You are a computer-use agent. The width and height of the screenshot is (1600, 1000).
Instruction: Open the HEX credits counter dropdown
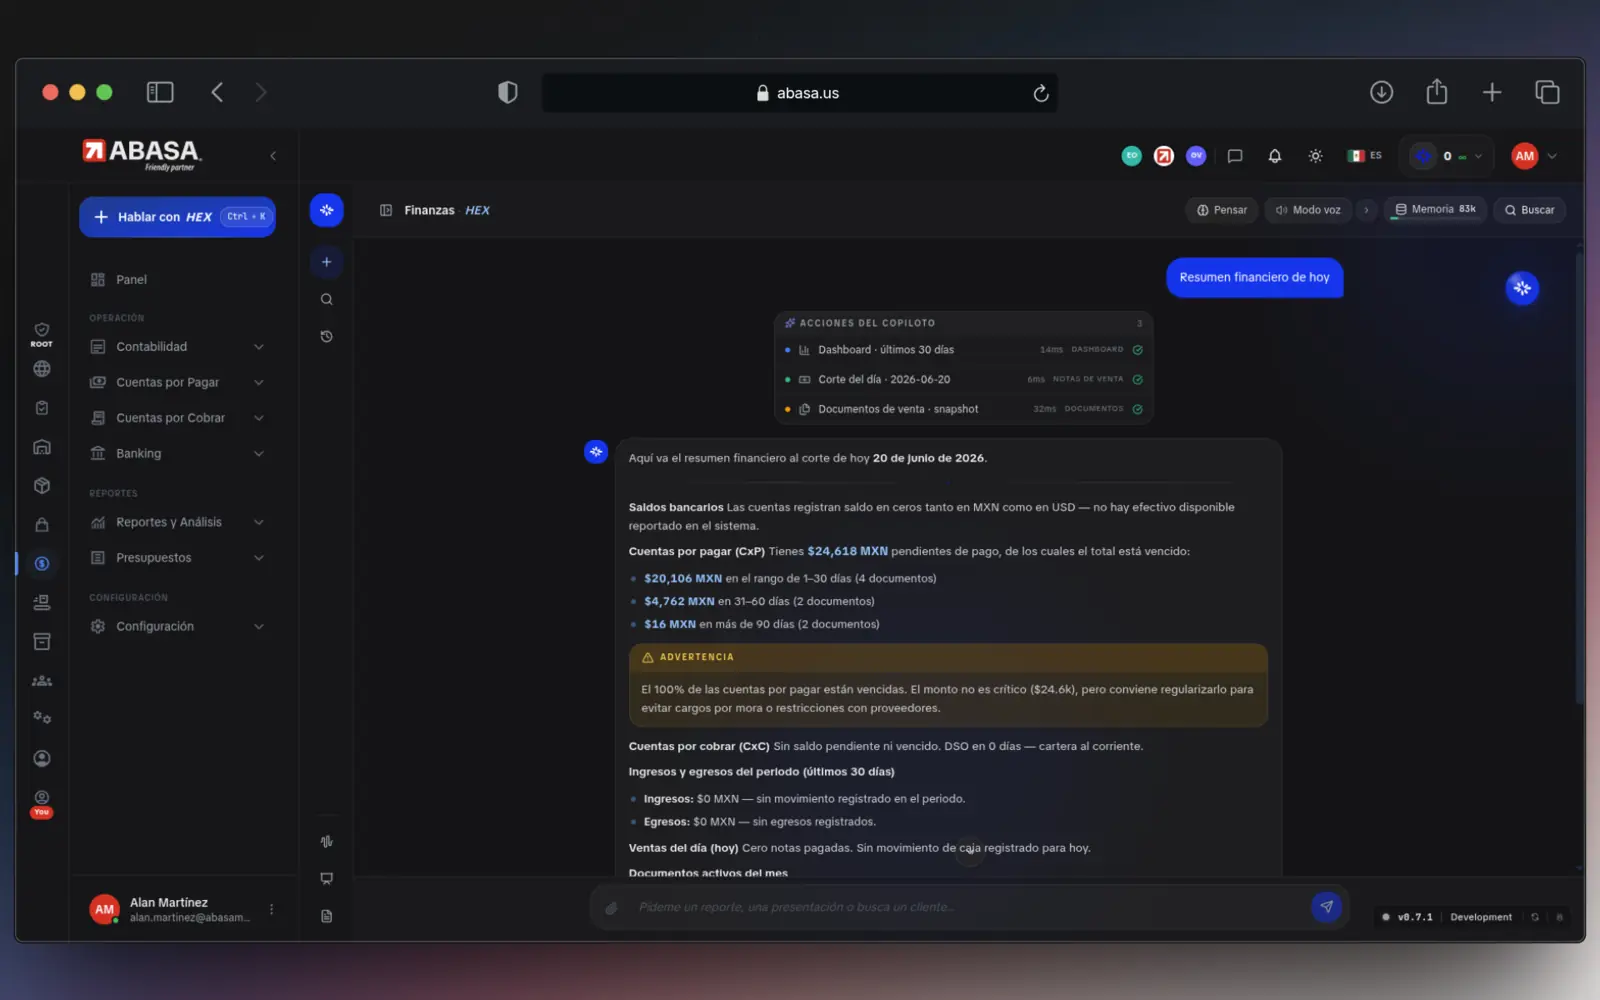(x=1446, y=156)
